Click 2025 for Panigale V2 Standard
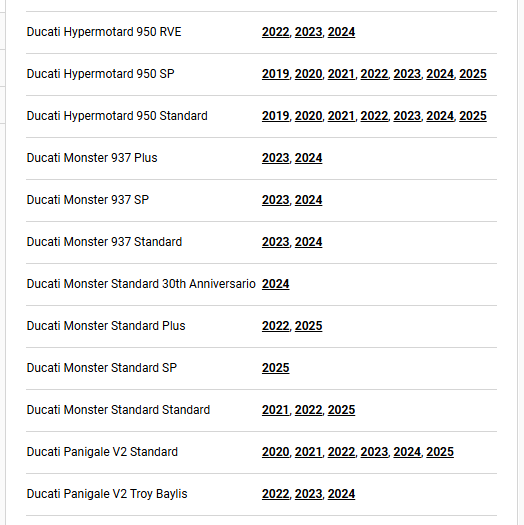 point(440,452)
